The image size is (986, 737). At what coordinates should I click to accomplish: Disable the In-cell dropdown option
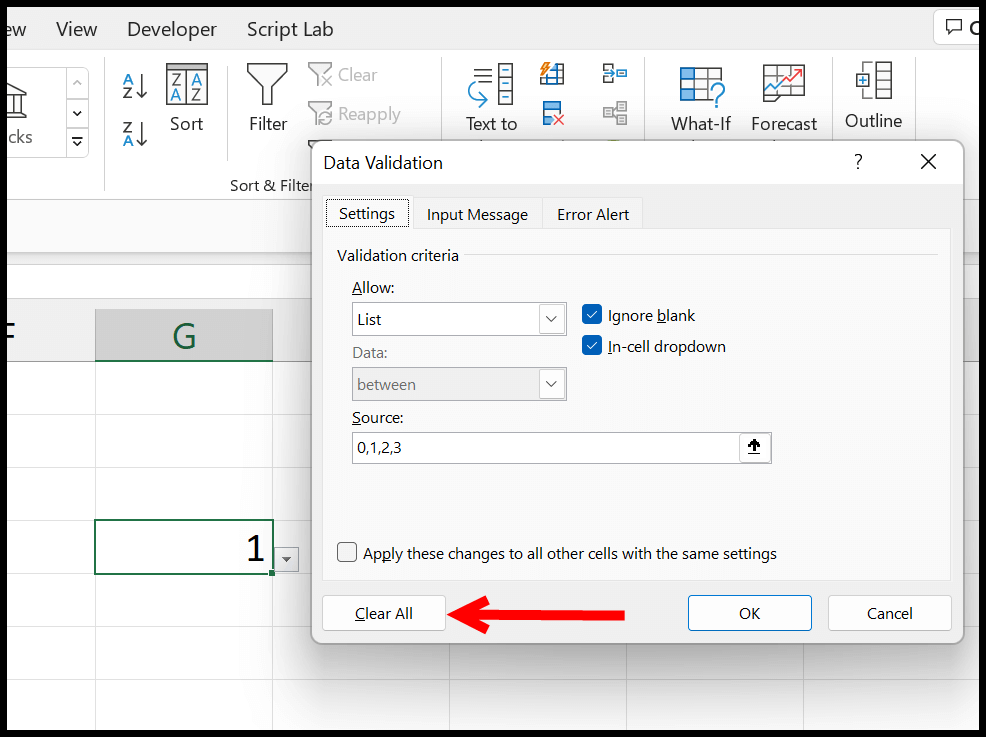tap(592, 347)
